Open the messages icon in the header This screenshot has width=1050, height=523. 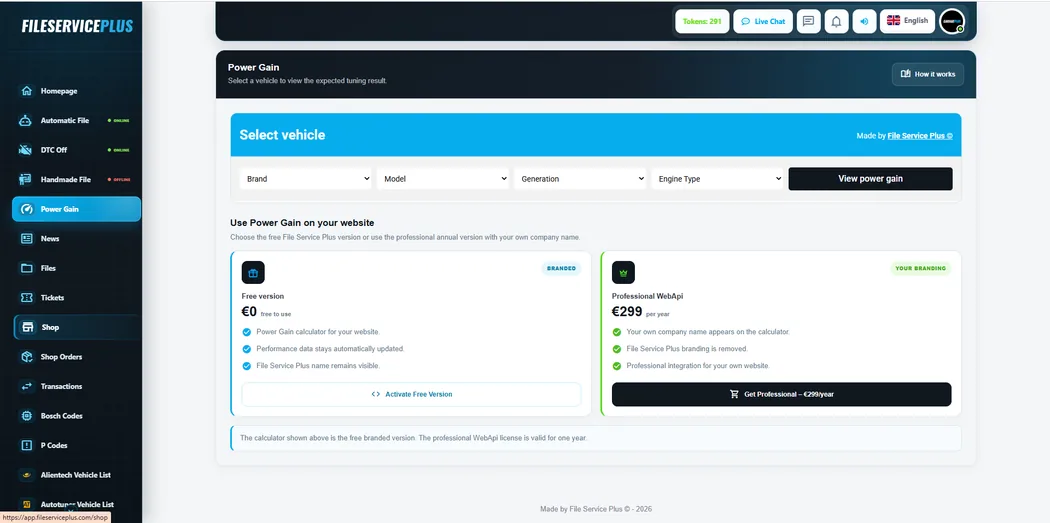pyautogui.click(x=808, y=21)
